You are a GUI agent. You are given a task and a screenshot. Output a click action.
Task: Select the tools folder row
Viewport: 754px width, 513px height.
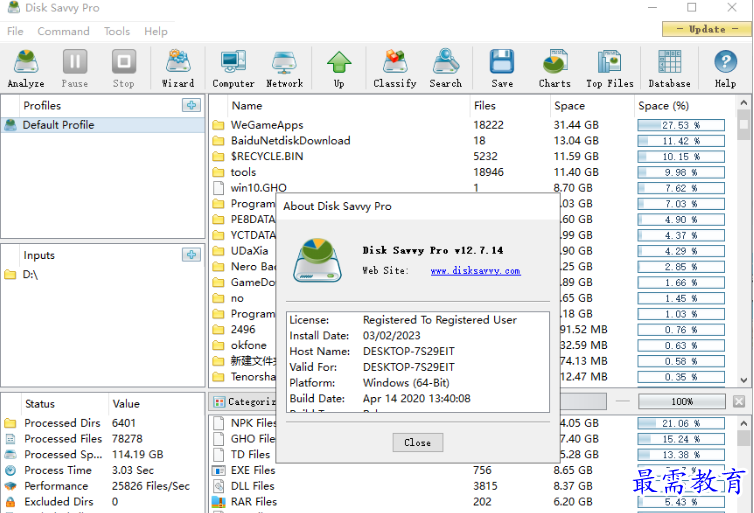(x=471, y=172)
